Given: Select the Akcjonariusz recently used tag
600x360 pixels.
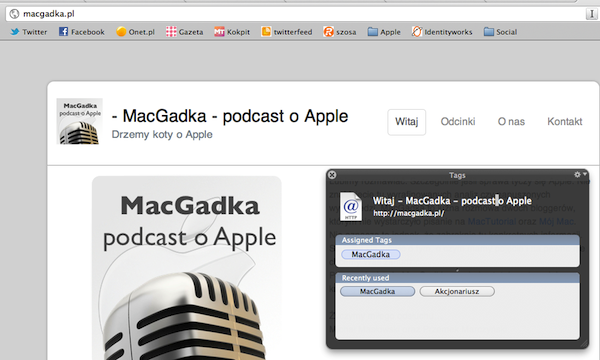Looking at the screenshot, I should pos(457,292).
